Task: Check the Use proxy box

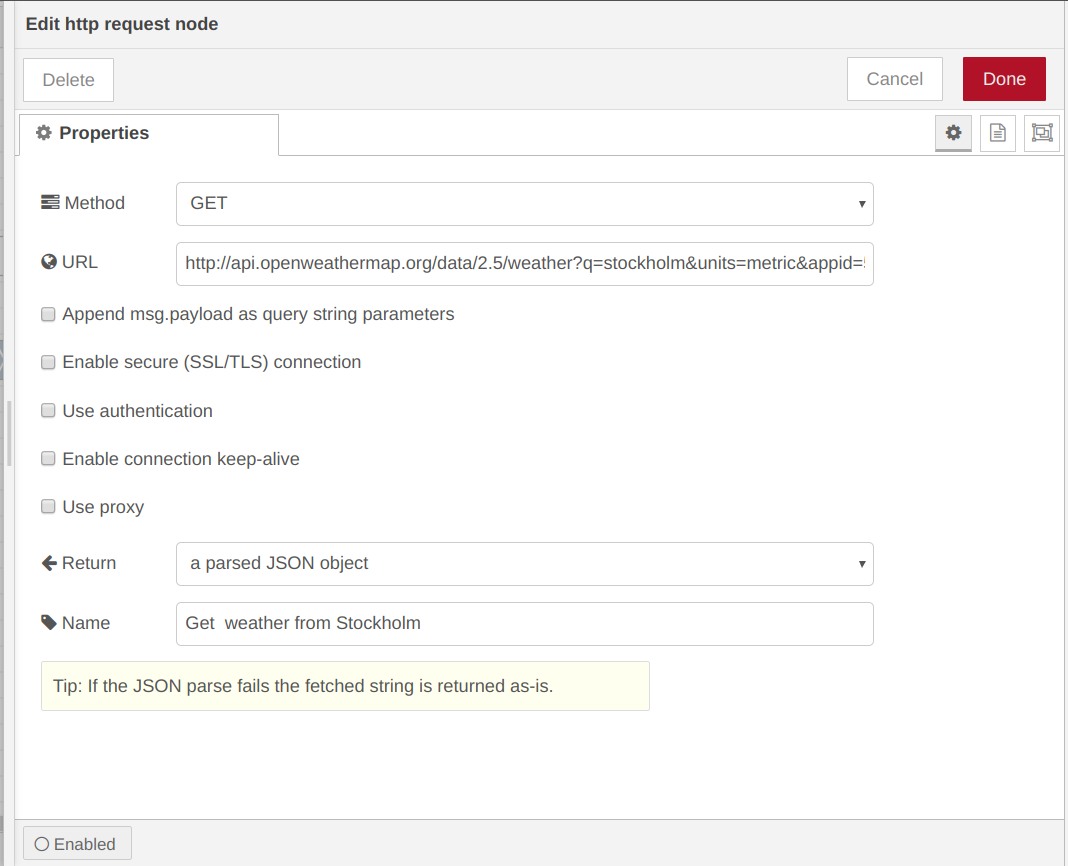Action: (x=48, y=506)
